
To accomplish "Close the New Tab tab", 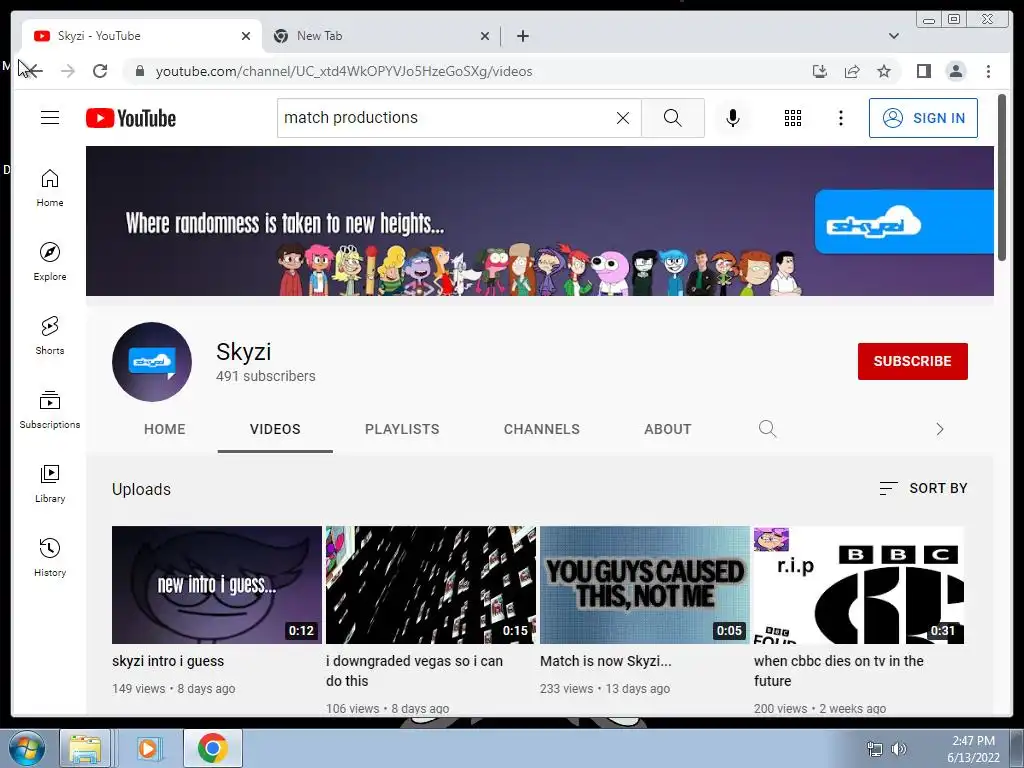I will [485, 36].
